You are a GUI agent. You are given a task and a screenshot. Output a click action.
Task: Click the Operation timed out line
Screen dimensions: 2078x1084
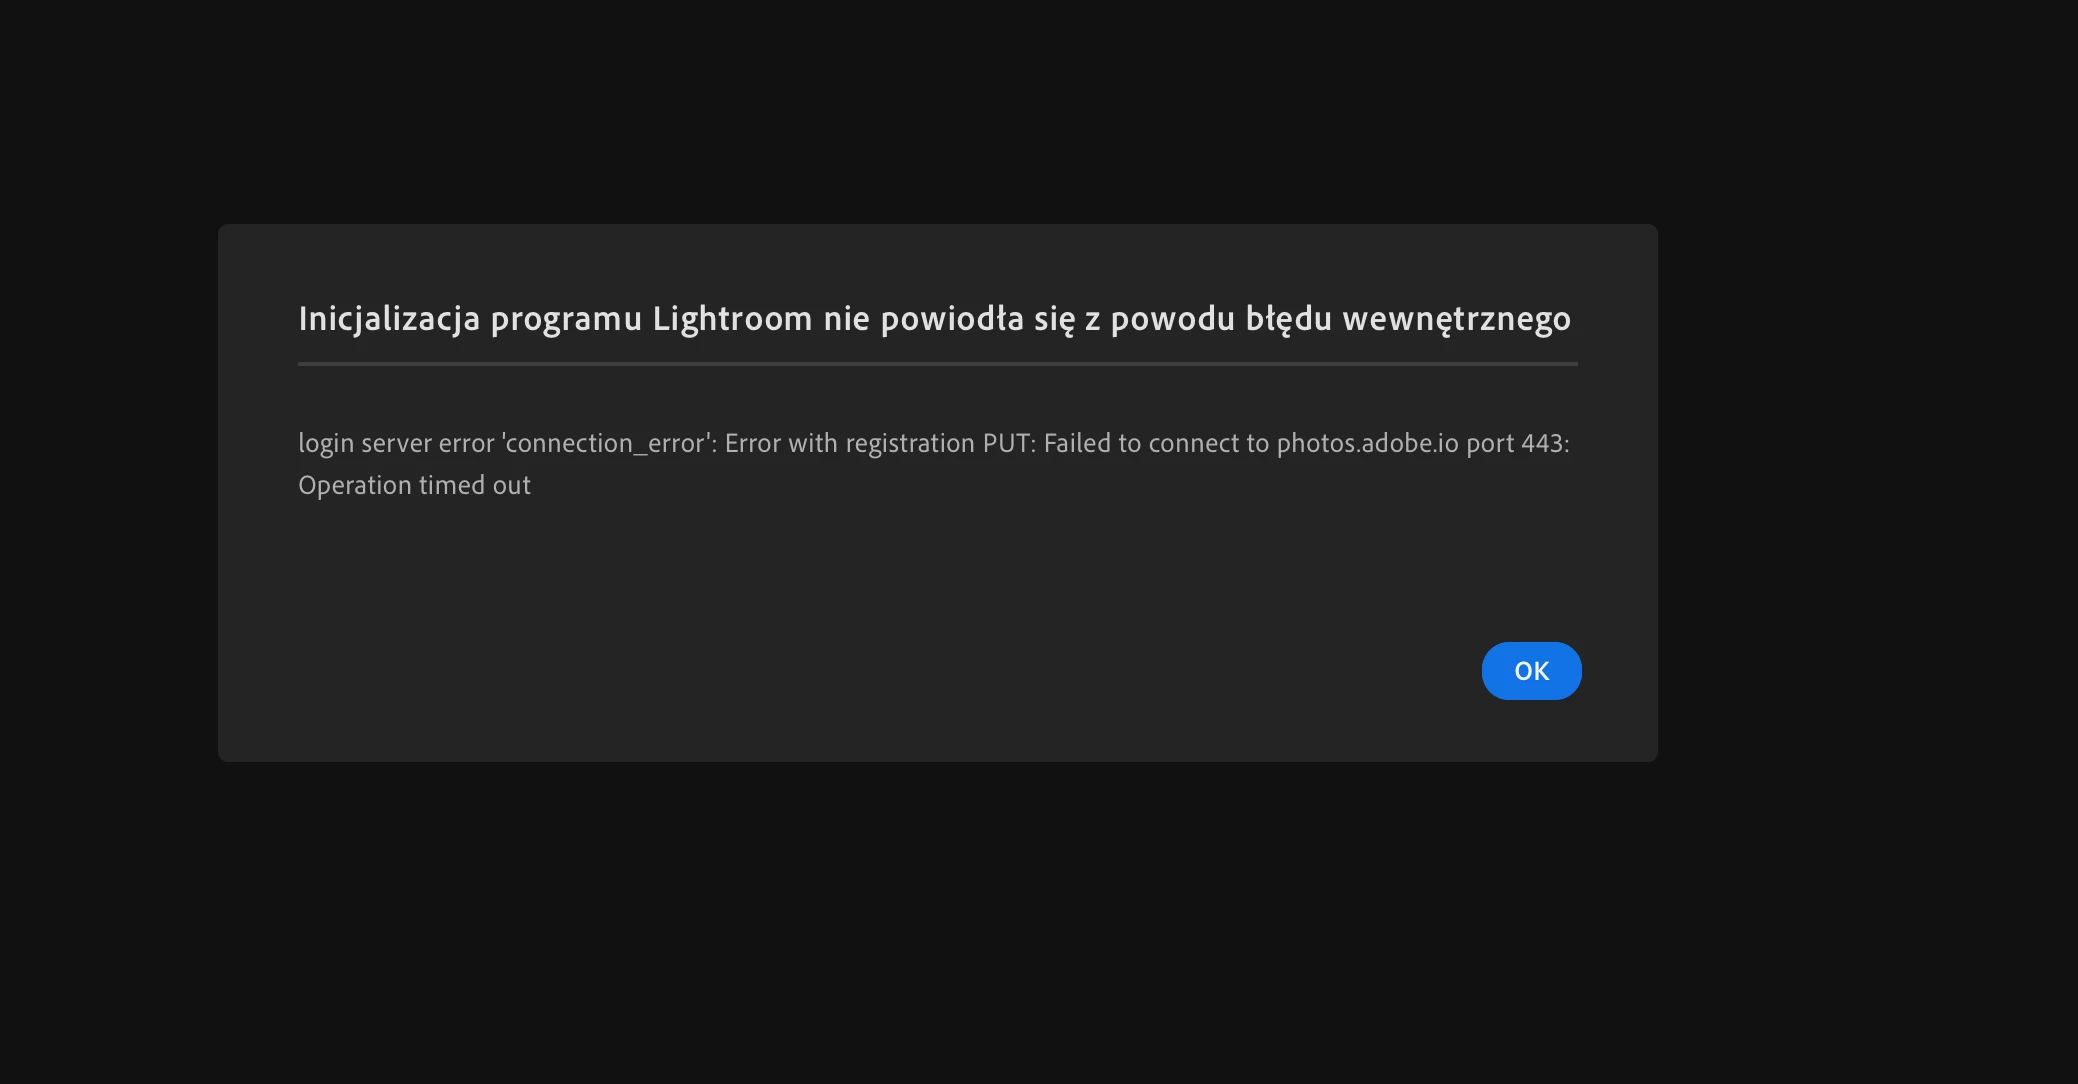pos(414,485)
